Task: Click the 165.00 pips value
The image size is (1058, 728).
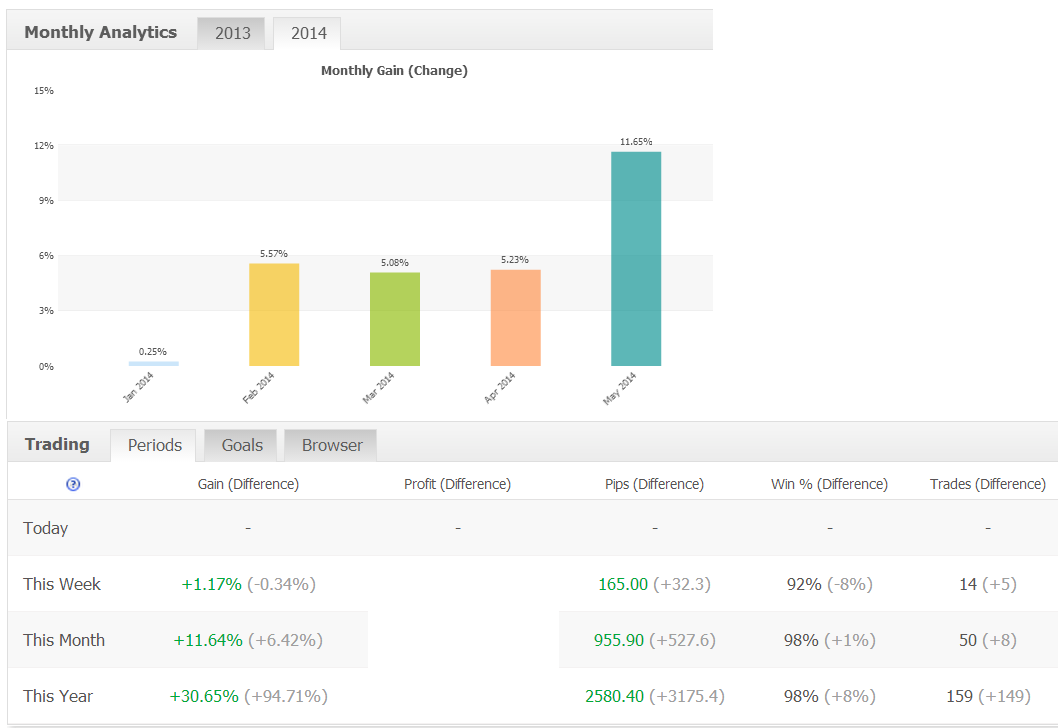Action: [x=623, y=584]
